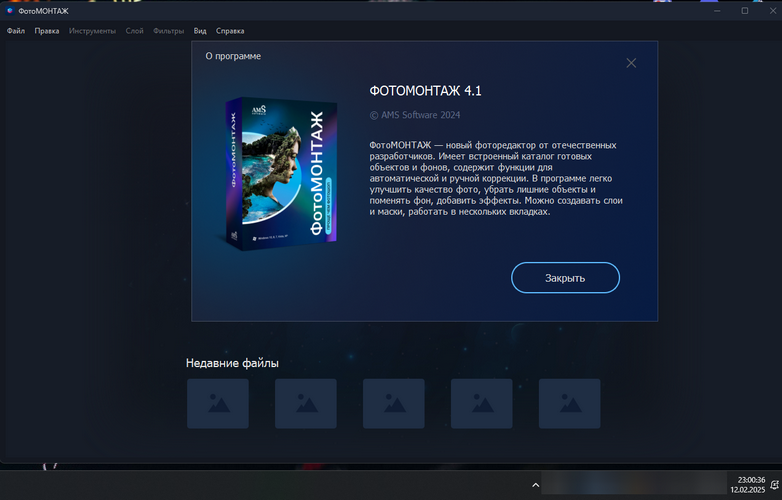Open the Инструменты menu
This screenshot has width=782, height=500.
coord(92,31)
